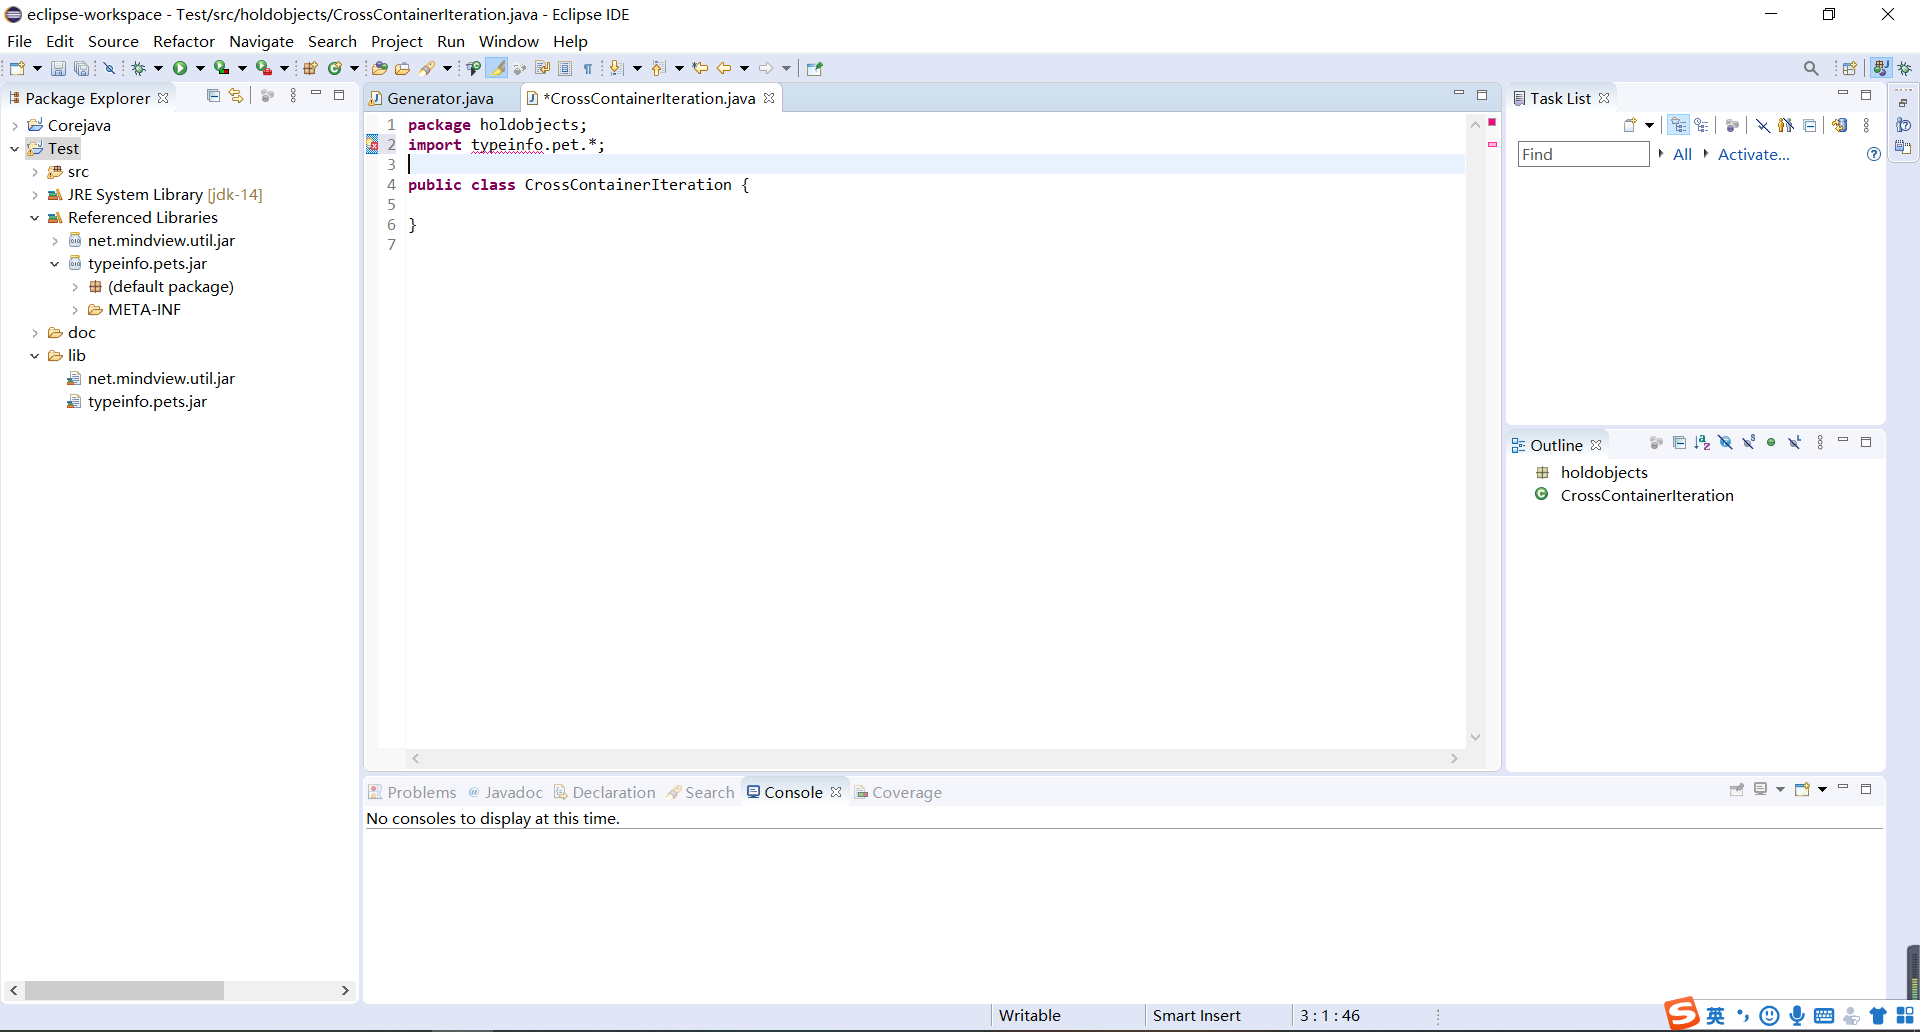This screenshot has height=1032, width=1920.
Task: Collapse the typeinfo.pets.jar library node
Action: 55,264
